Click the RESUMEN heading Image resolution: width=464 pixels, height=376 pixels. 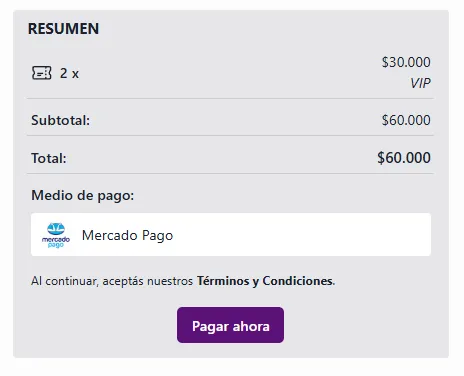[x=63, y=29]
